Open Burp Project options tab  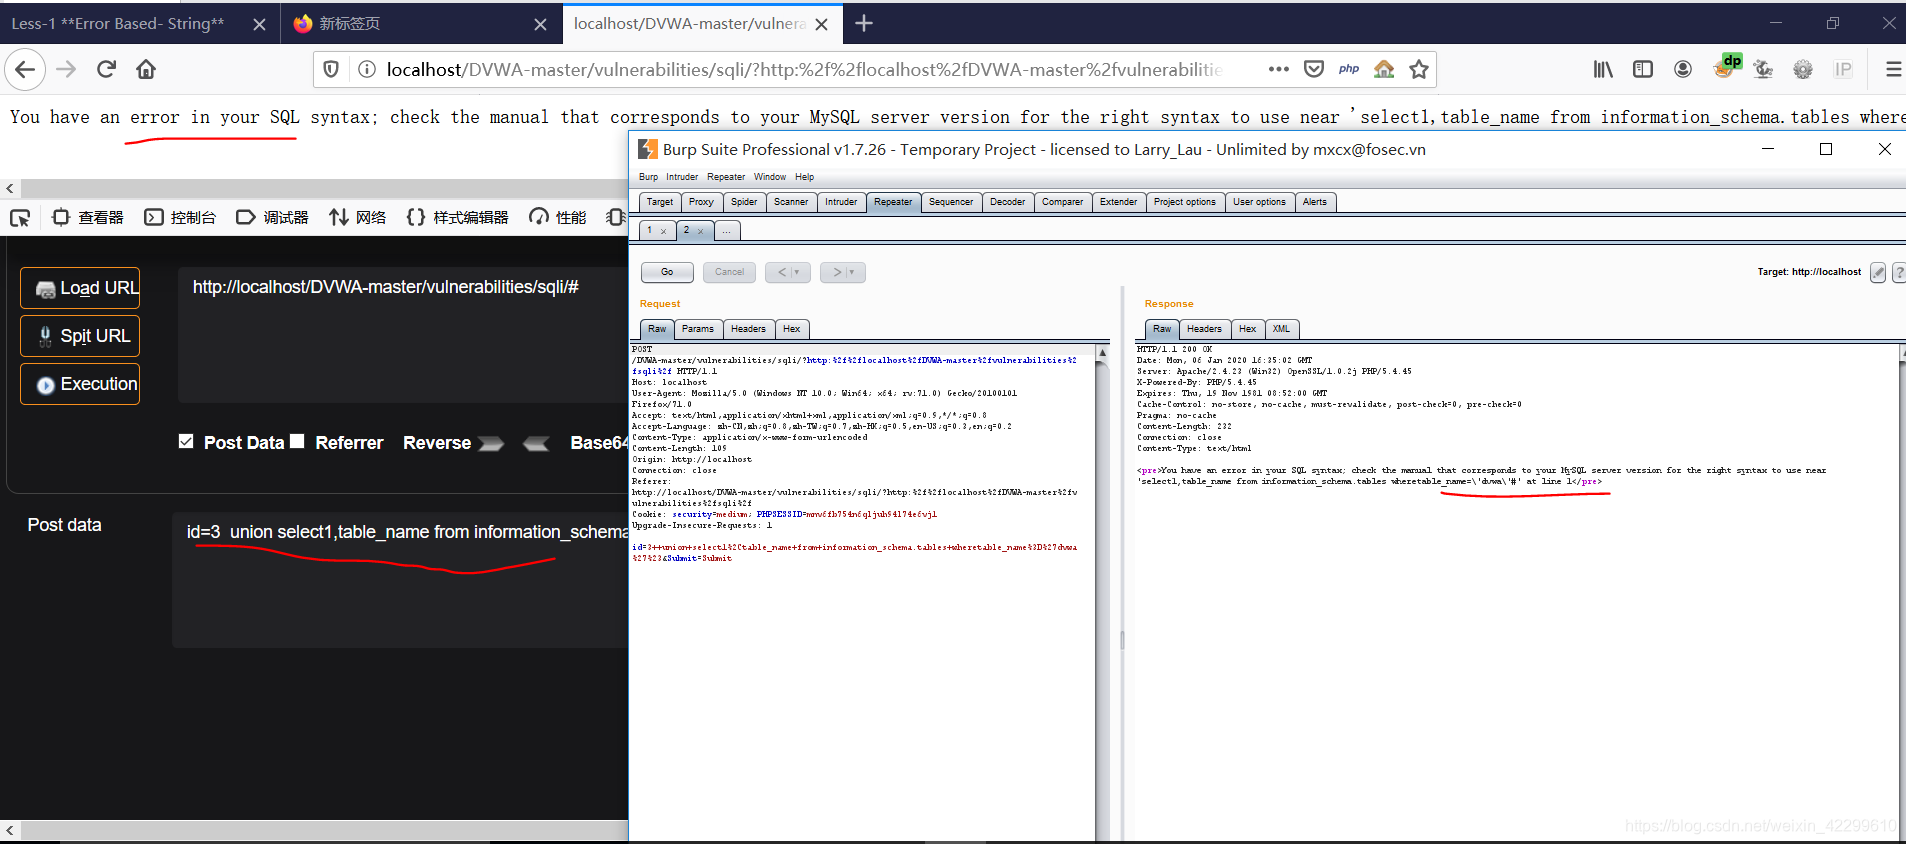click(x=1185, y=202)
